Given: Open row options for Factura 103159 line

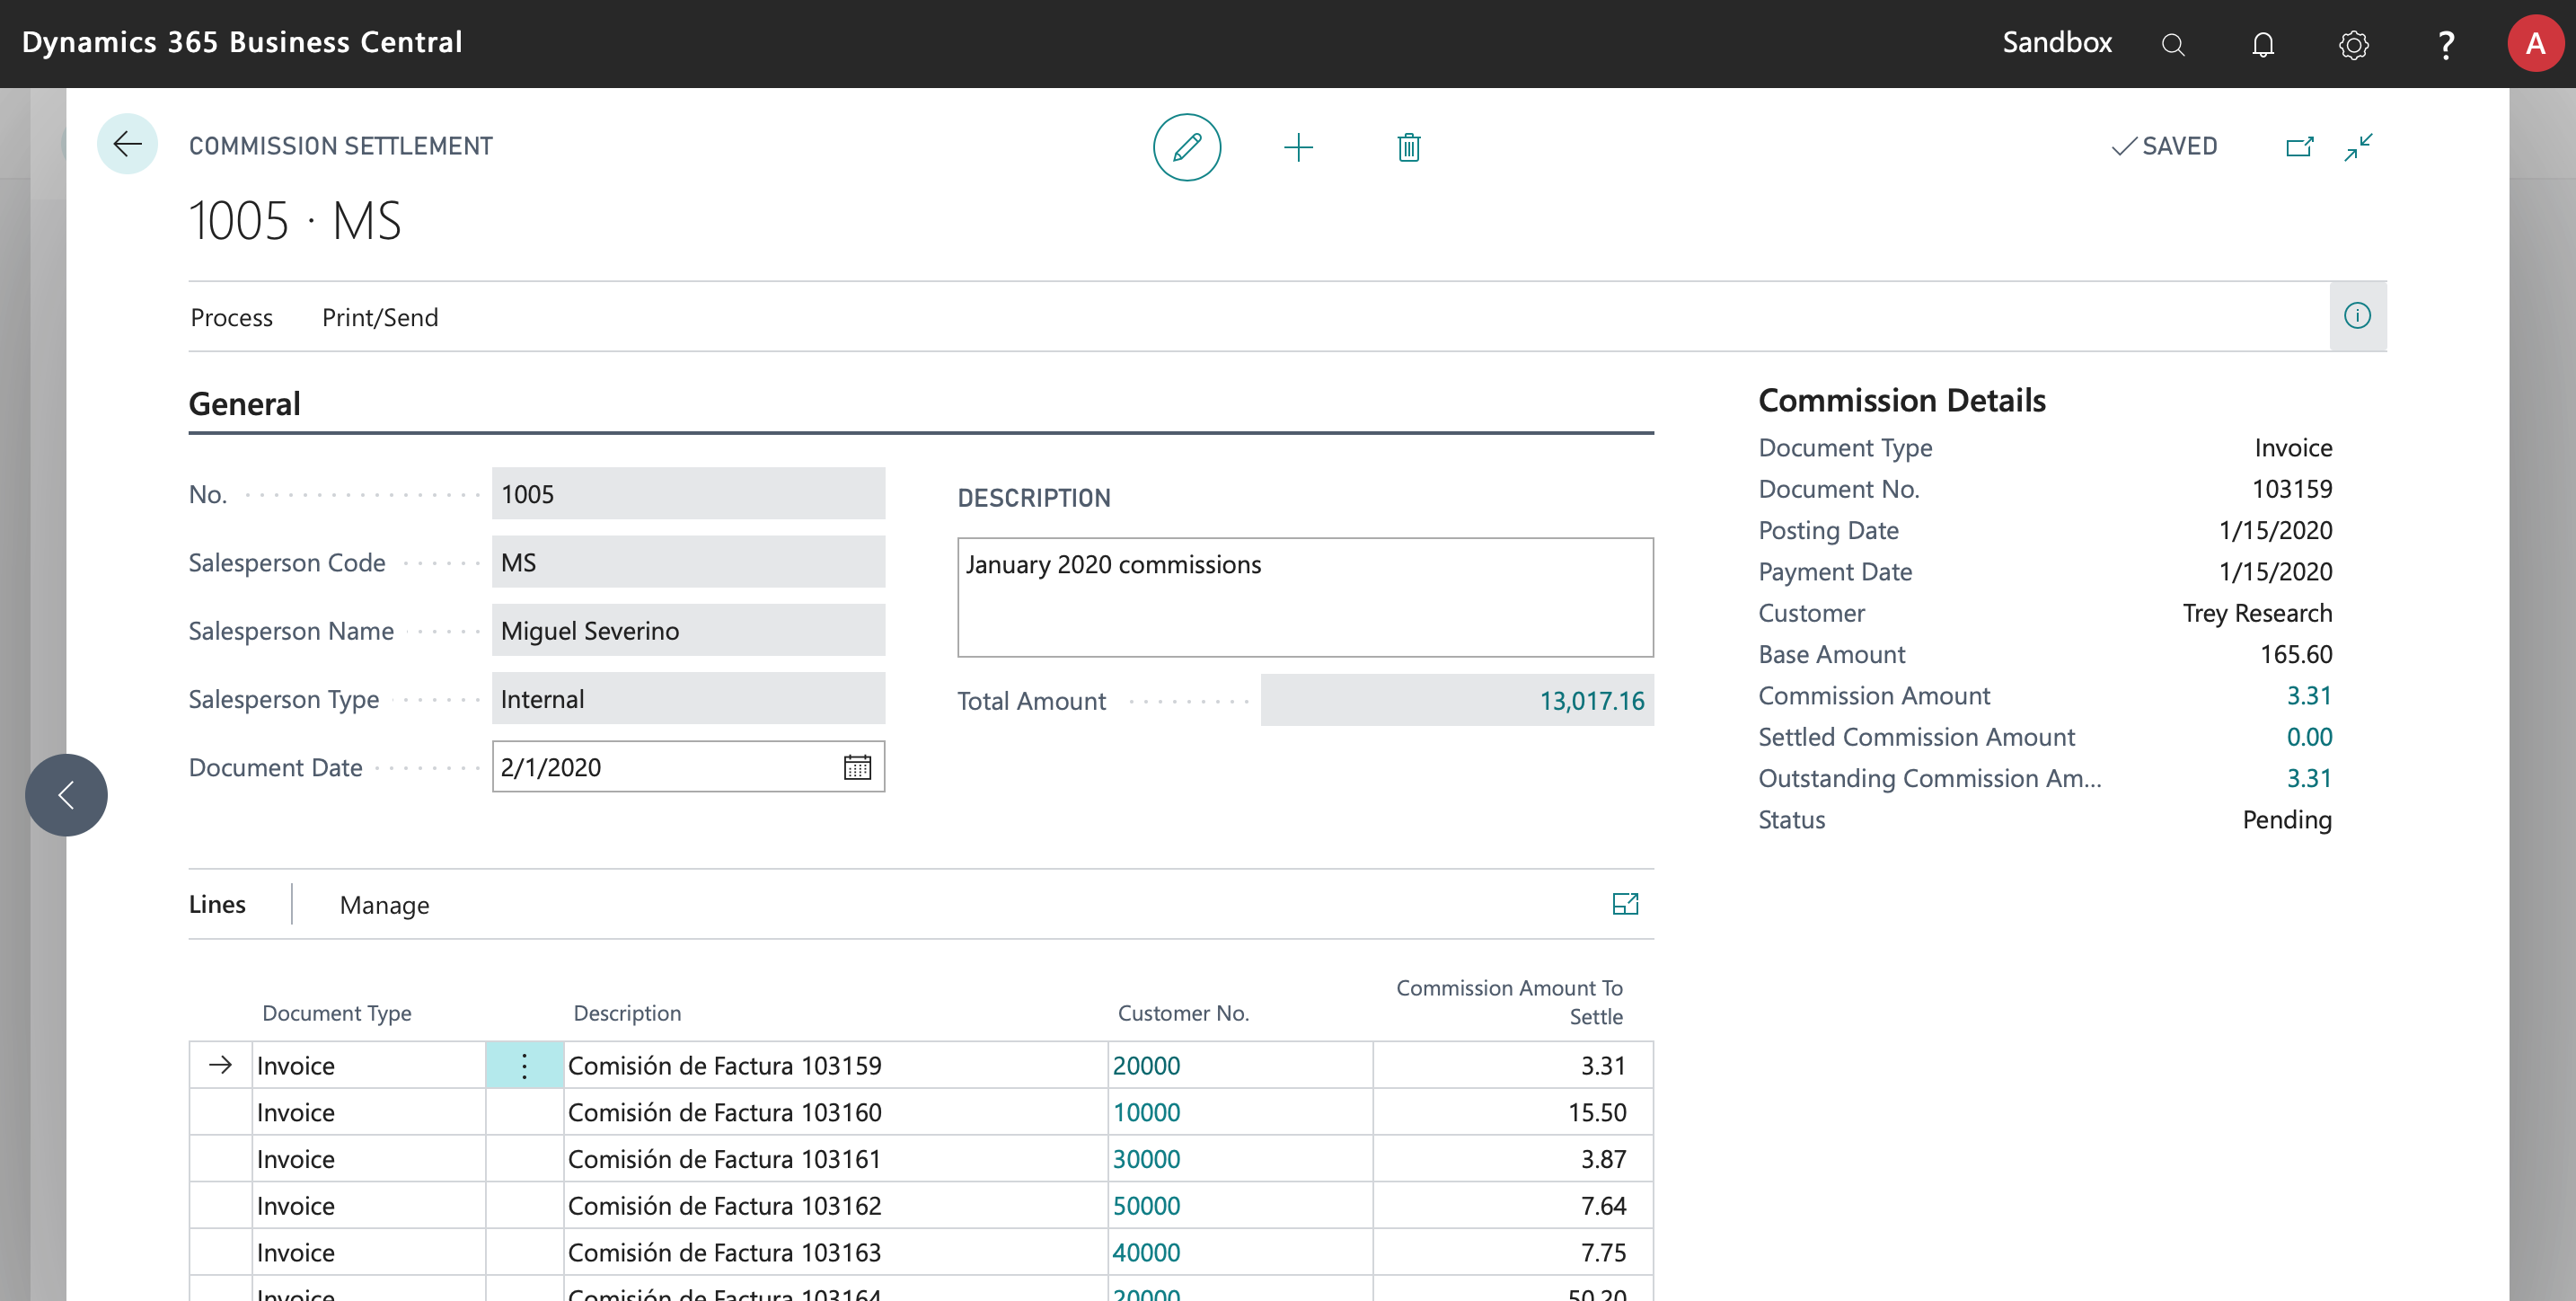Looking at the screenshot, I should tap(524, 1065).
